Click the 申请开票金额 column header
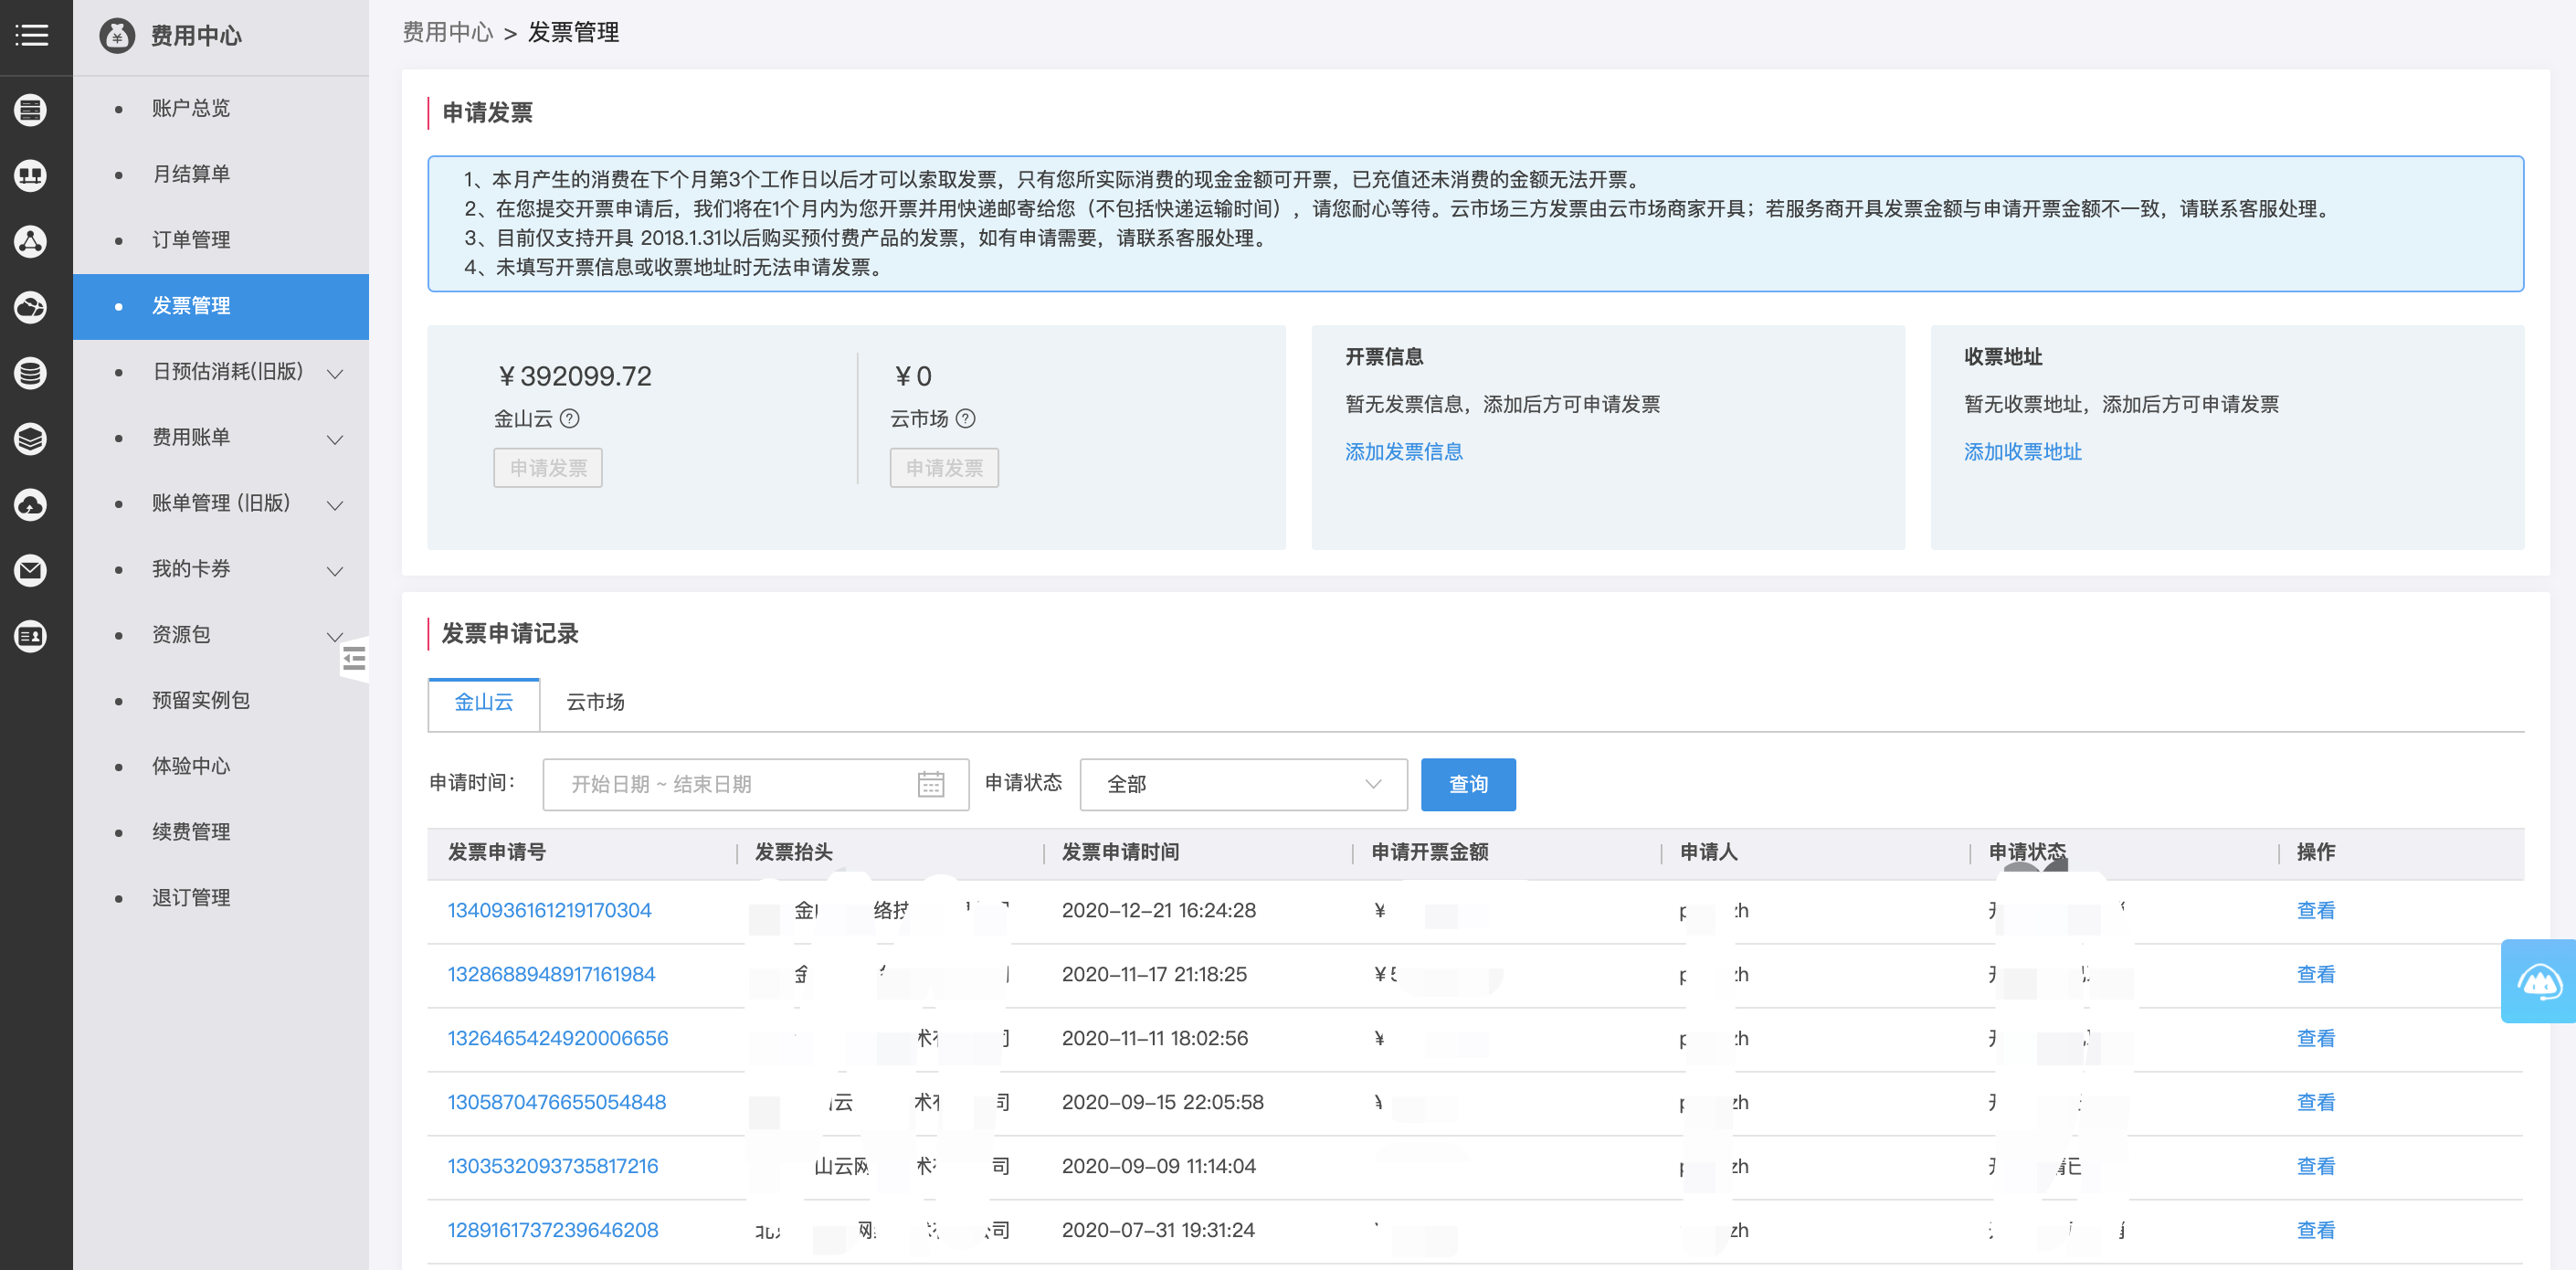The width and height of the screenshot is (2576, 1270). (1429, 853)
